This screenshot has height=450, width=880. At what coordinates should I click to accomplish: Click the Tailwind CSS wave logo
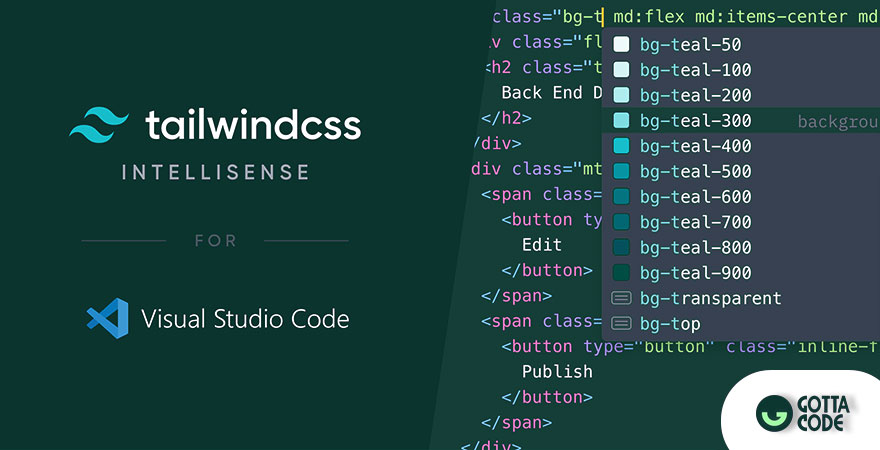tap(99, 125)
